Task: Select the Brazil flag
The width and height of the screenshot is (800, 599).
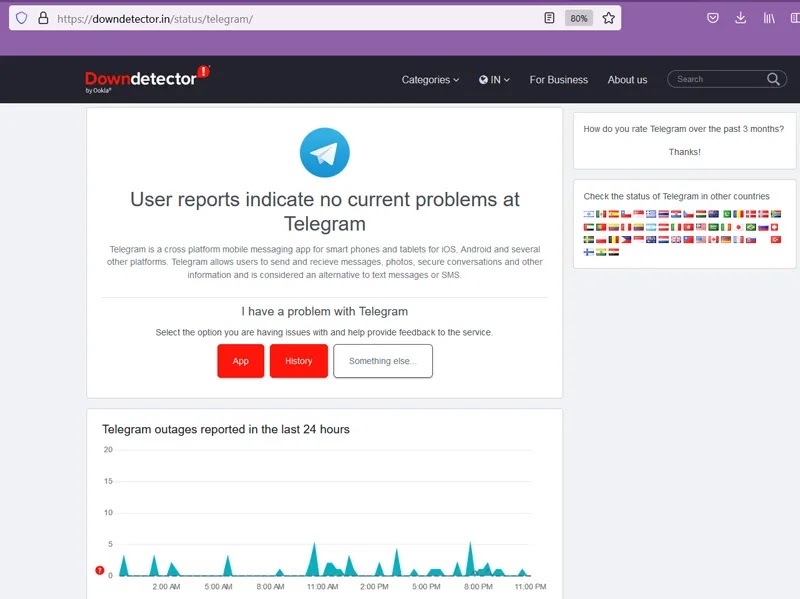Action: 751,227
